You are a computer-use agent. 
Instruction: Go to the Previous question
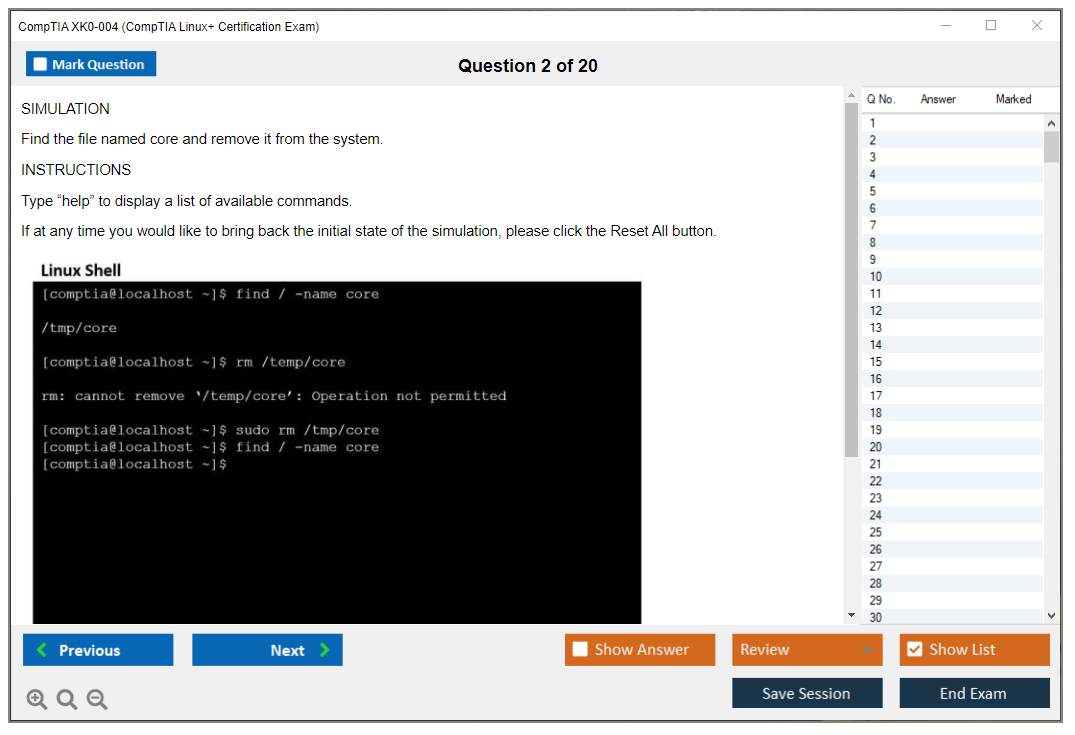tap(98, 650)
